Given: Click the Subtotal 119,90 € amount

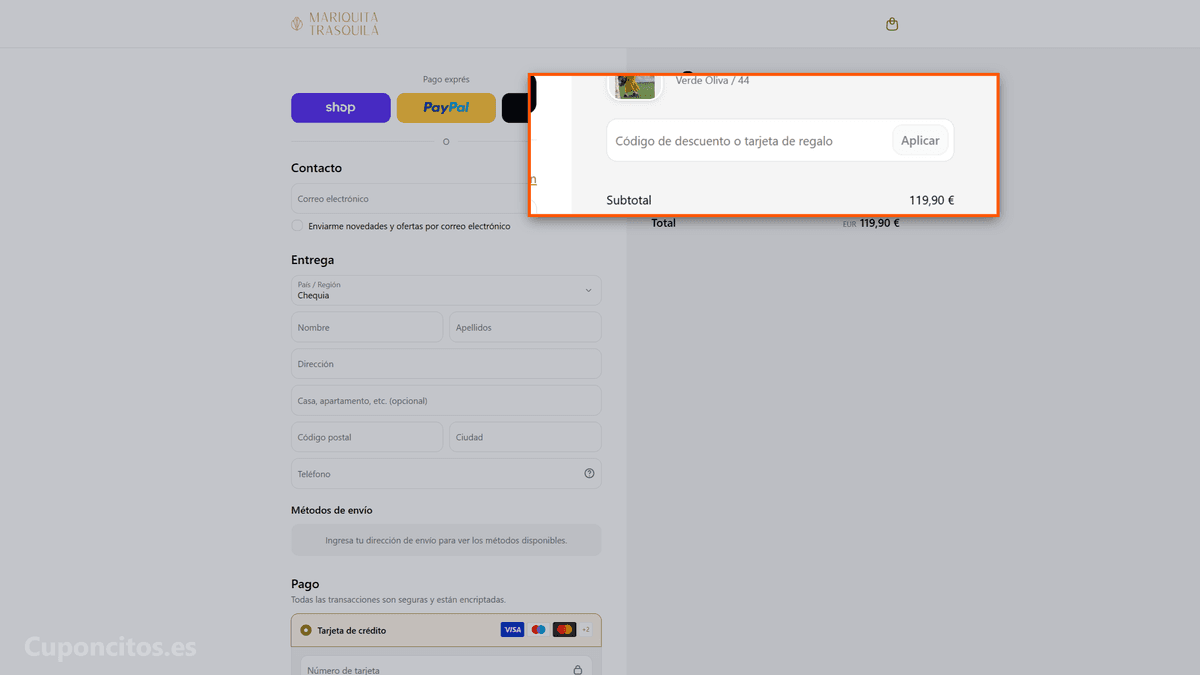Looking at the screenshot, I should tap(931, 200).
